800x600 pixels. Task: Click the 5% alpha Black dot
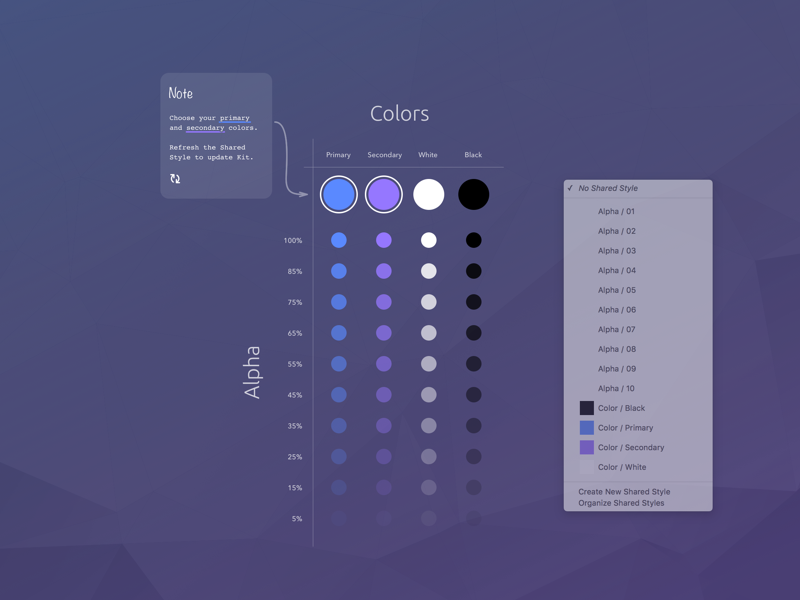click(473, 519)
